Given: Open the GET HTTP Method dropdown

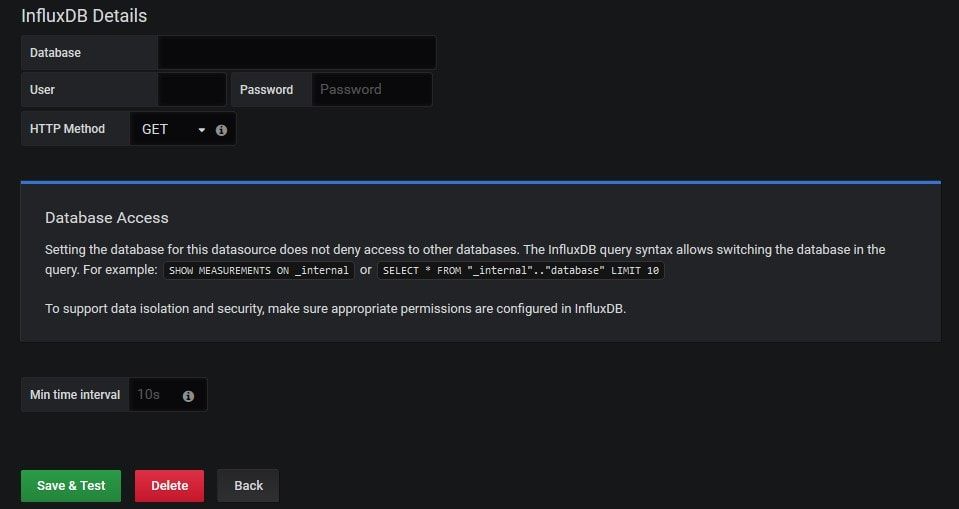Looking at the screenshot, I should 174,129.
